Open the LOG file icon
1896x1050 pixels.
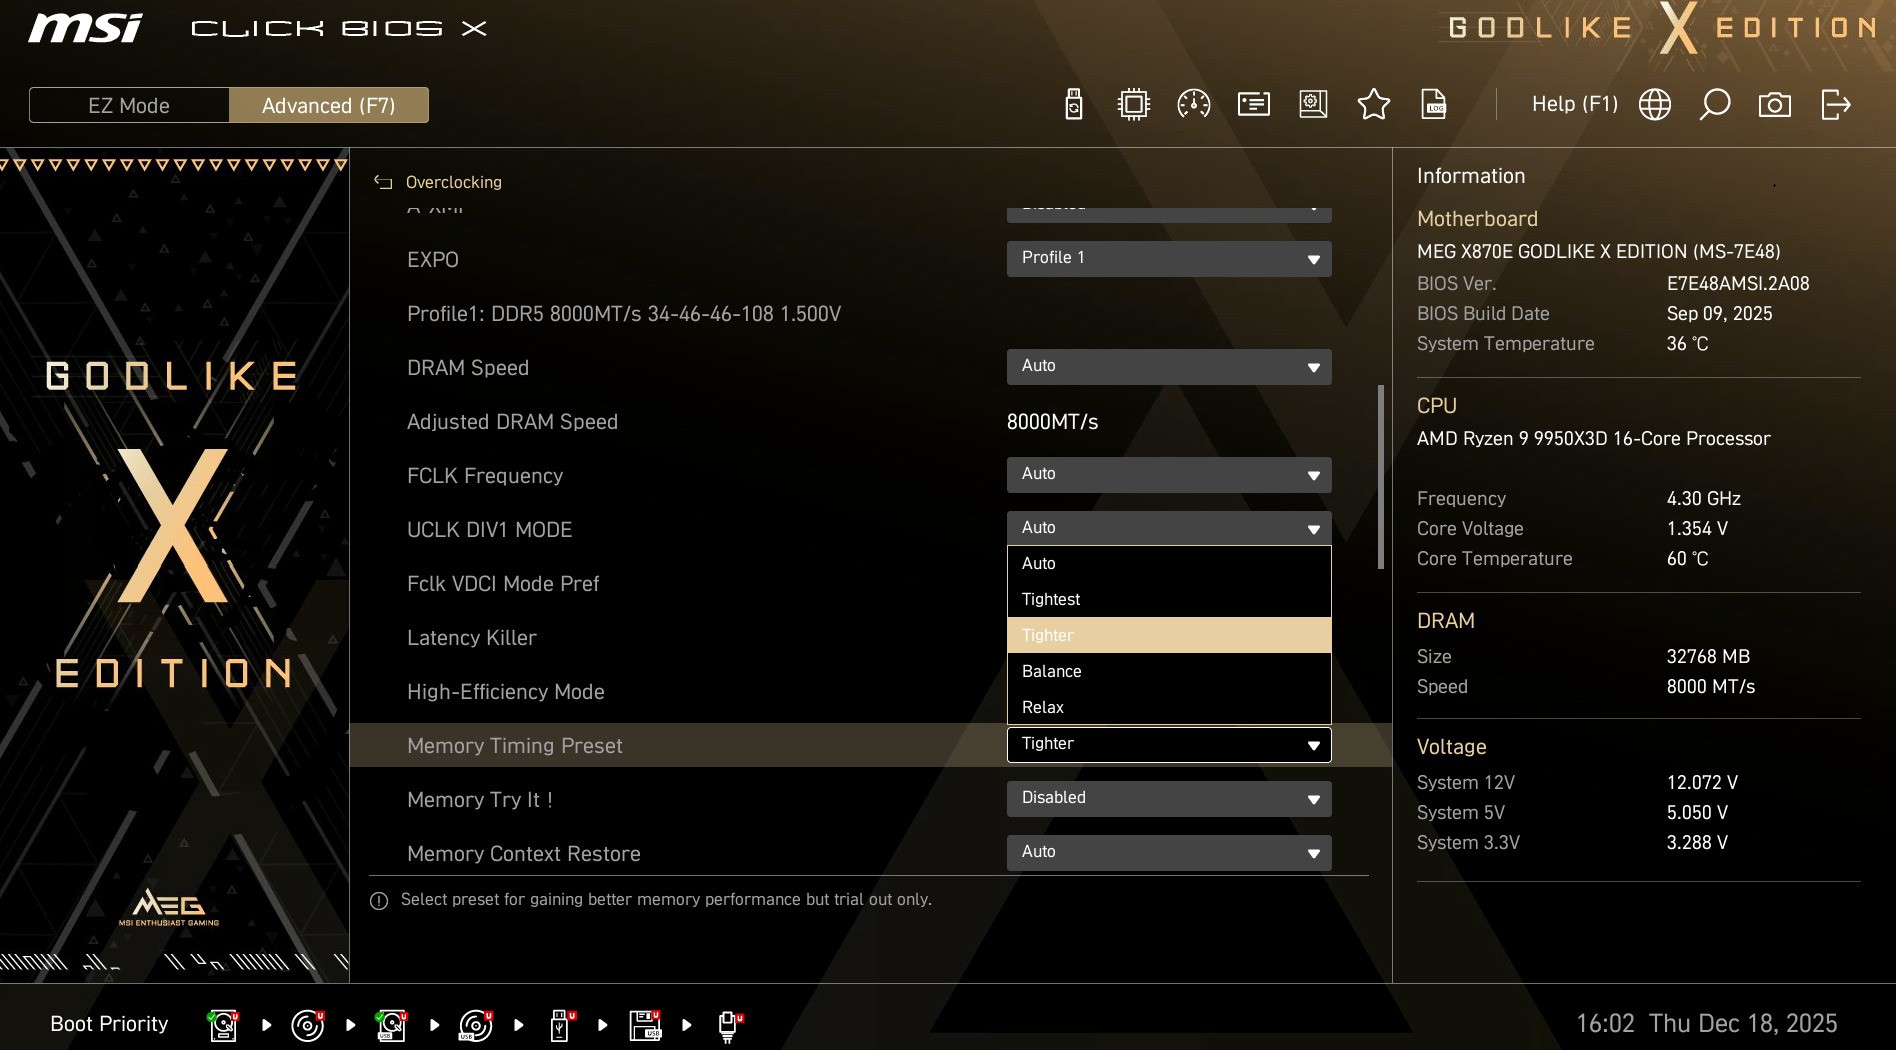pos(1433,104)
